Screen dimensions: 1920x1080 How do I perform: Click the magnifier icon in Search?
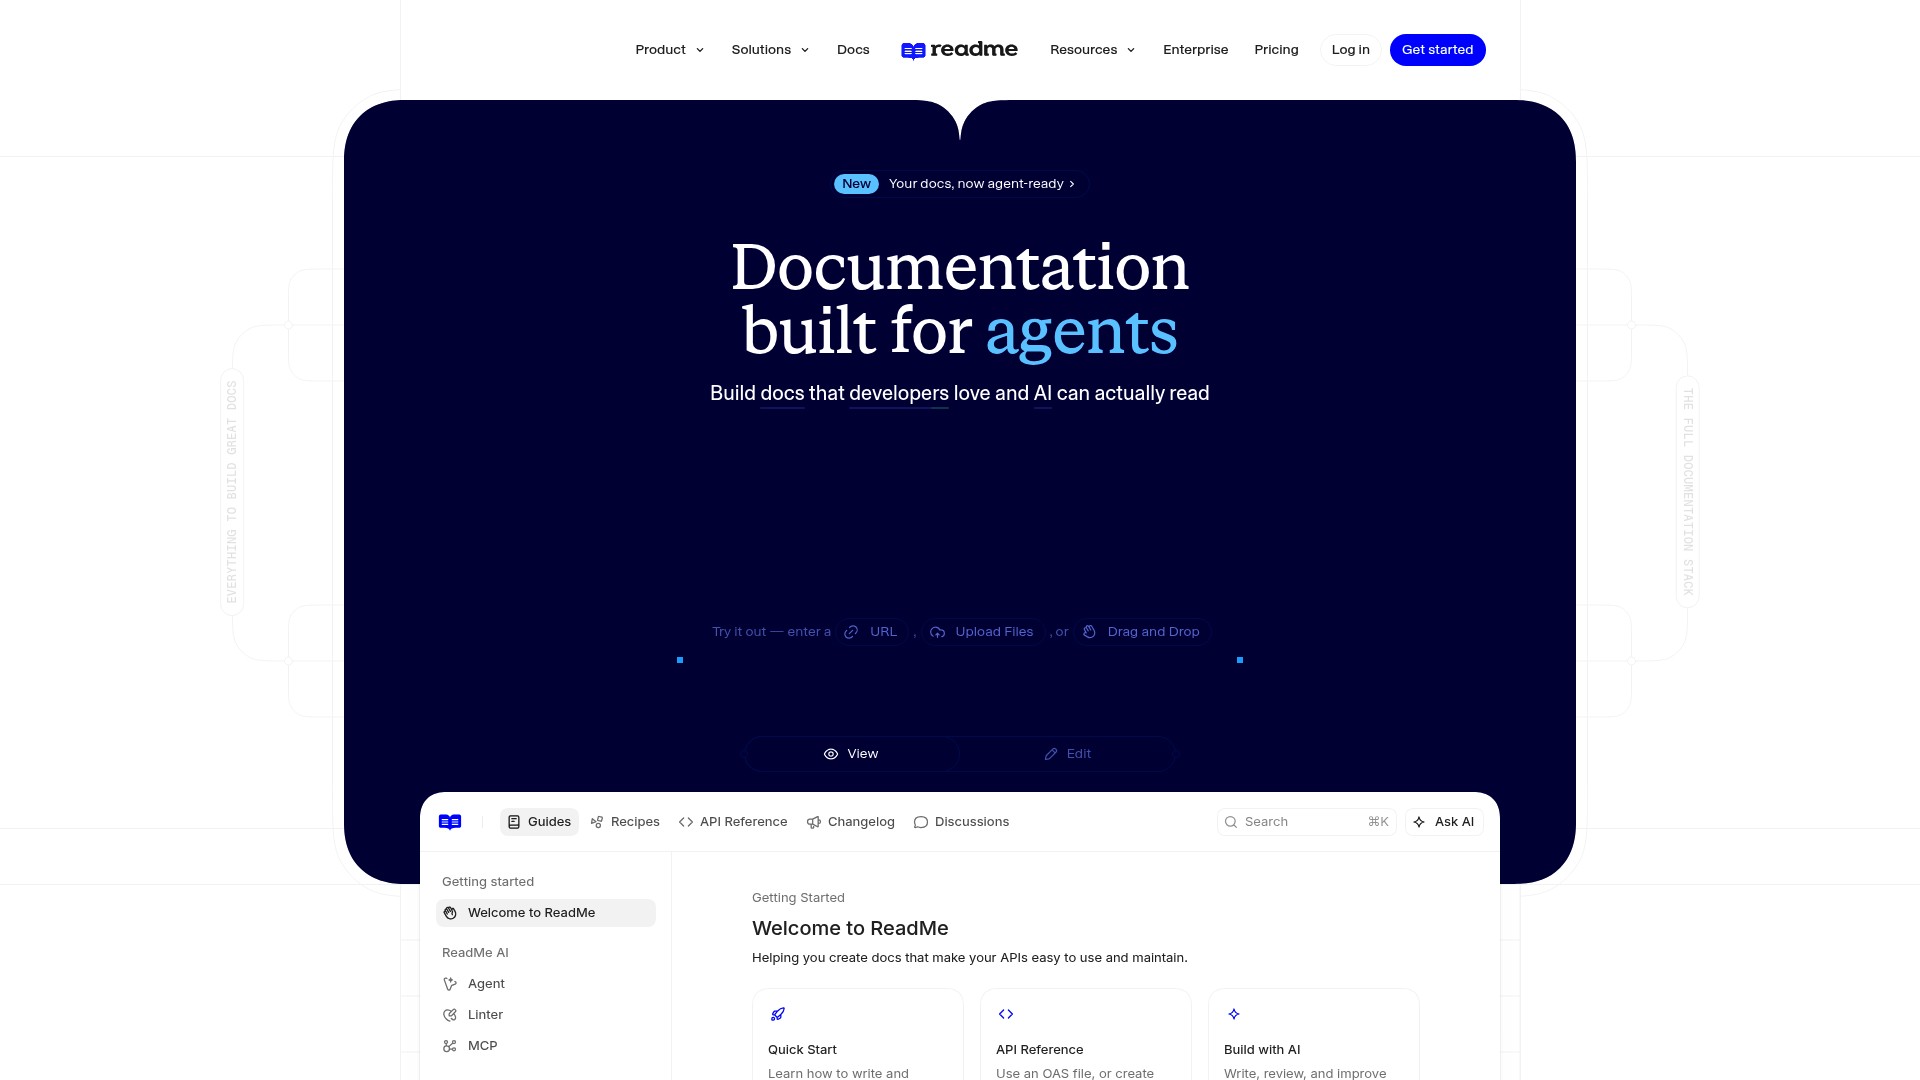click(1231, 822)
